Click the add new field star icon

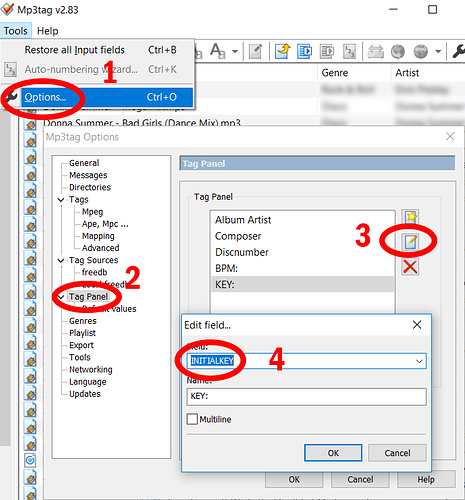click(x=410, y=218)
